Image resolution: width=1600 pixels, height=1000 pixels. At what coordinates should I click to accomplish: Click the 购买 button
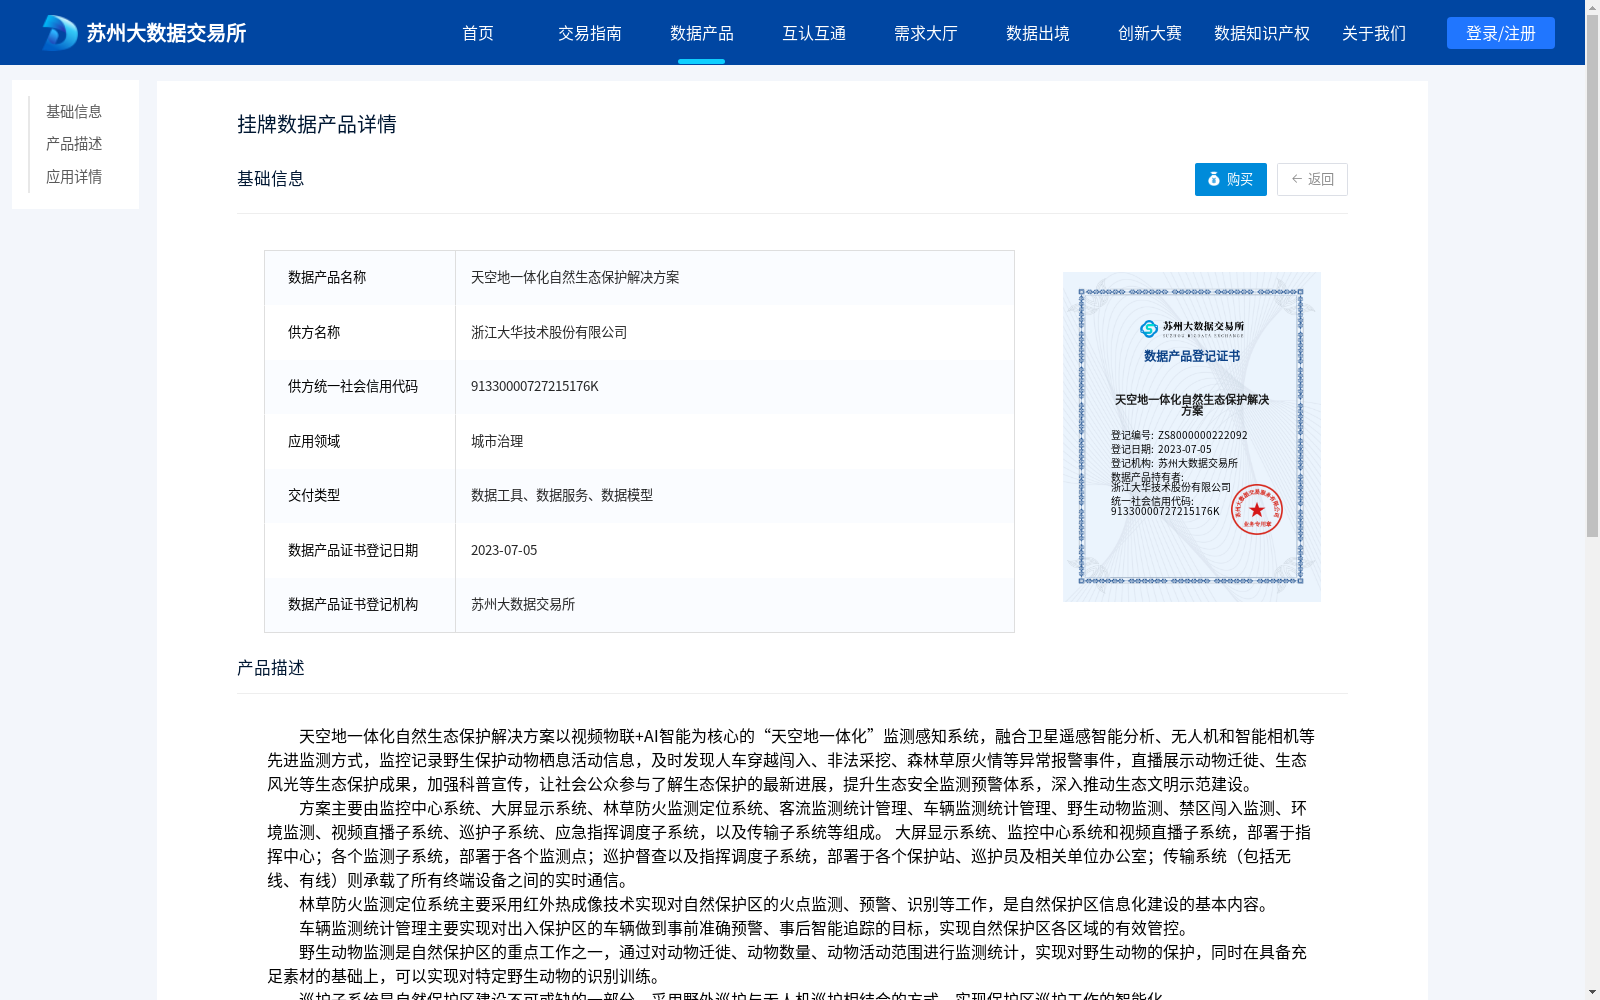coord(1231,179)
